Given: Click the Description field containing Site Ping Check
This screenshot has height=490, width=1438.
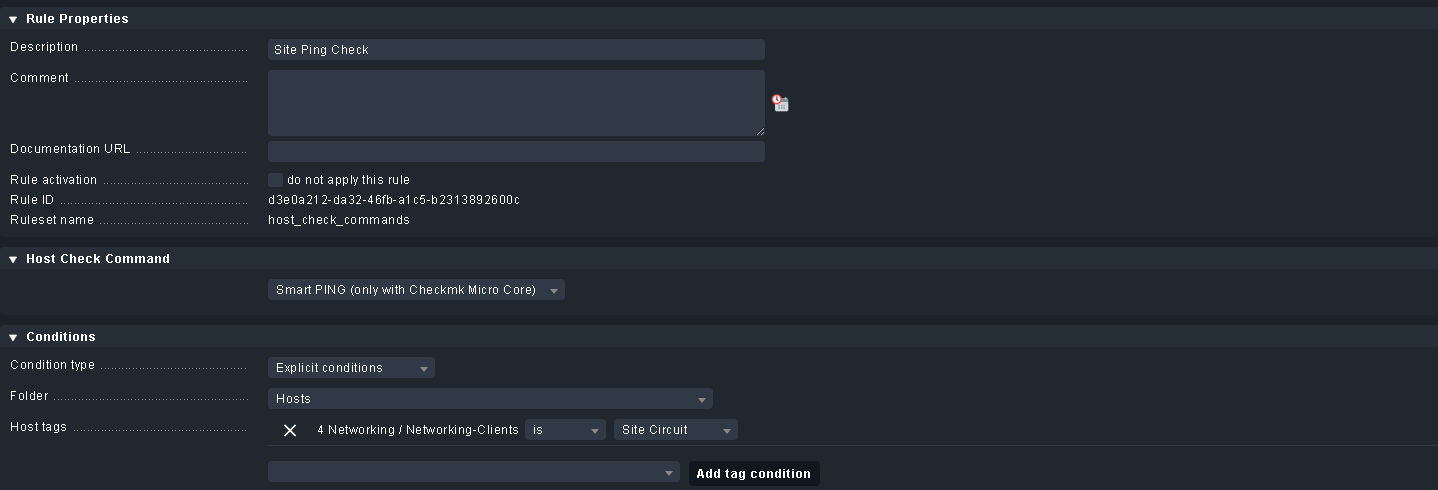Looking at the screenshot, I should (516, 50).
